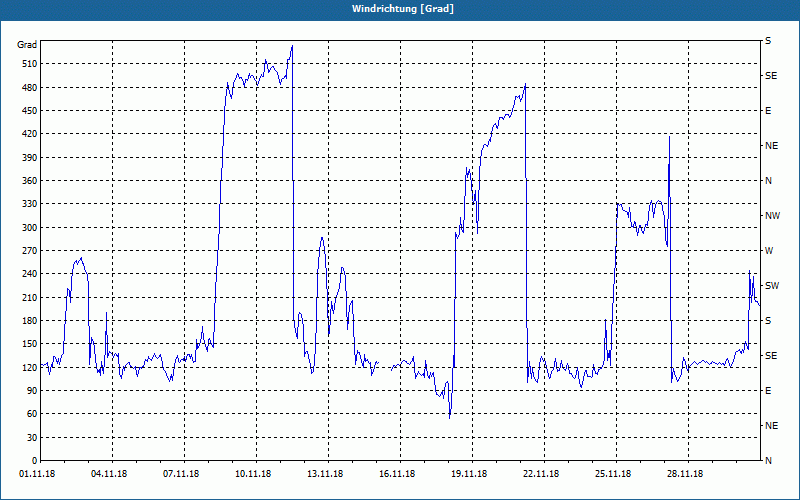
Task: Select the 90 y-axis value
Action: [32, 391]
